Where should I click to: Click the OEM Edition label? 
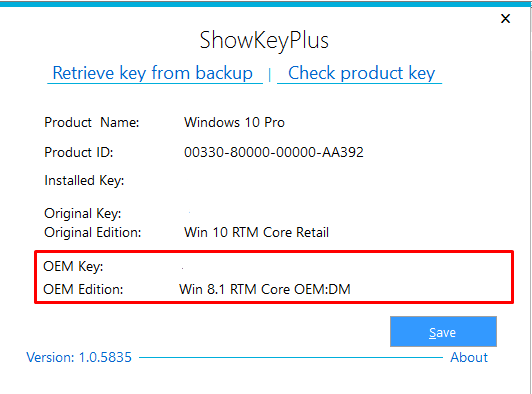[83, 289]
